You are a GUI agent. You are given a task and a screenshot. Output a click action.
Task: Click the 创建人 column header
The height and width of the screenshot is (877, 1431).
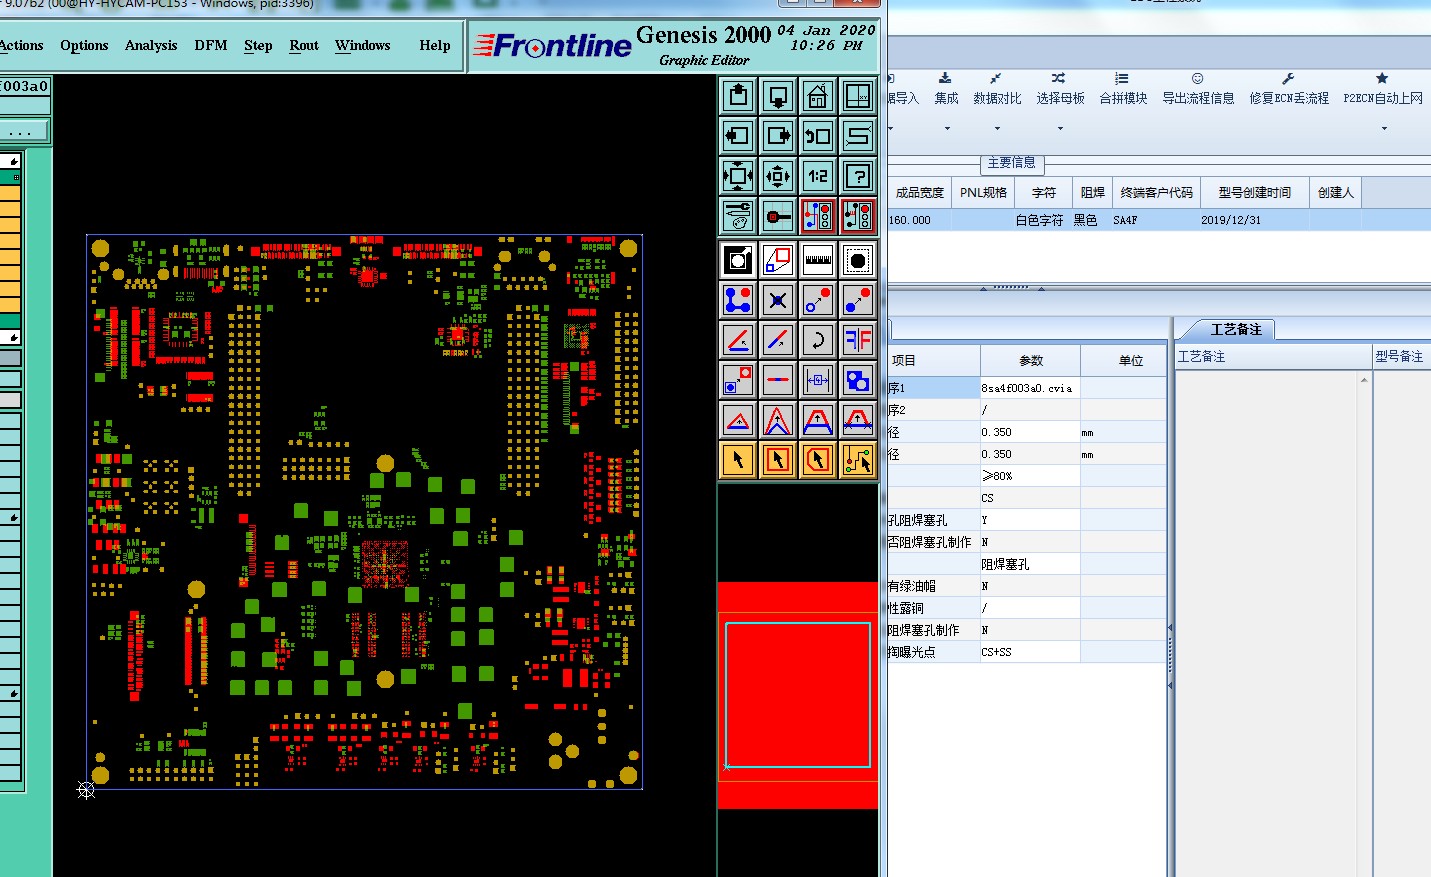[1335, 192]
